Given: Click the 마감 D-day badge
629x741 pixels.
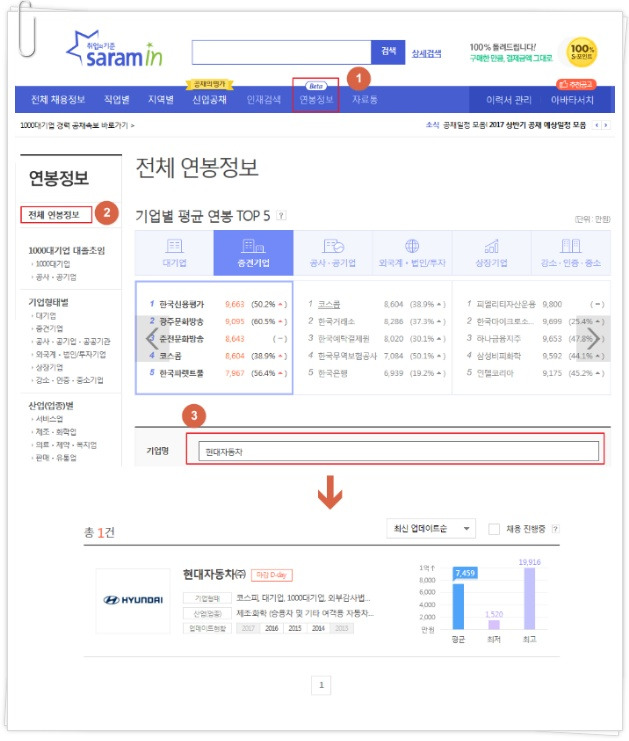Looking at the screenshot, I should tap(272, 575).
